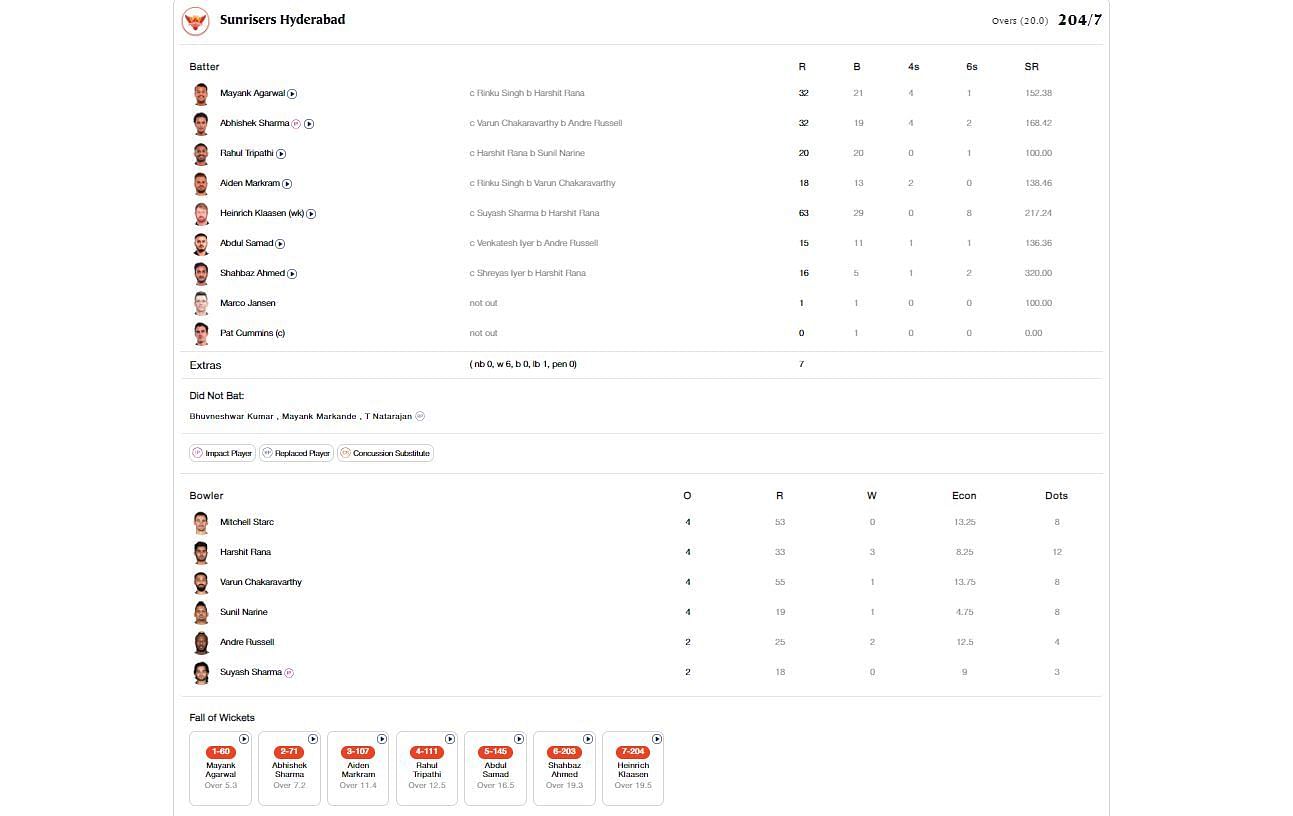1293x816 pixels.
Task: Play Heinrich Klaasen (wk) dismissal video
Action: [x=311, y=214]
